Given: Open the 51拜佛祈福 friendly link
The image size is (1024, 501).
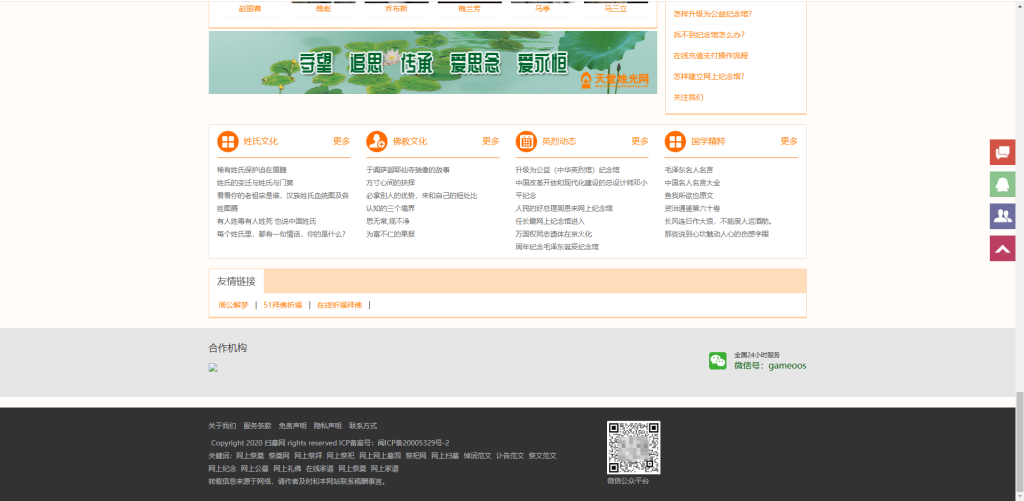Looking at the screenshot, I should tap(283, 305).
